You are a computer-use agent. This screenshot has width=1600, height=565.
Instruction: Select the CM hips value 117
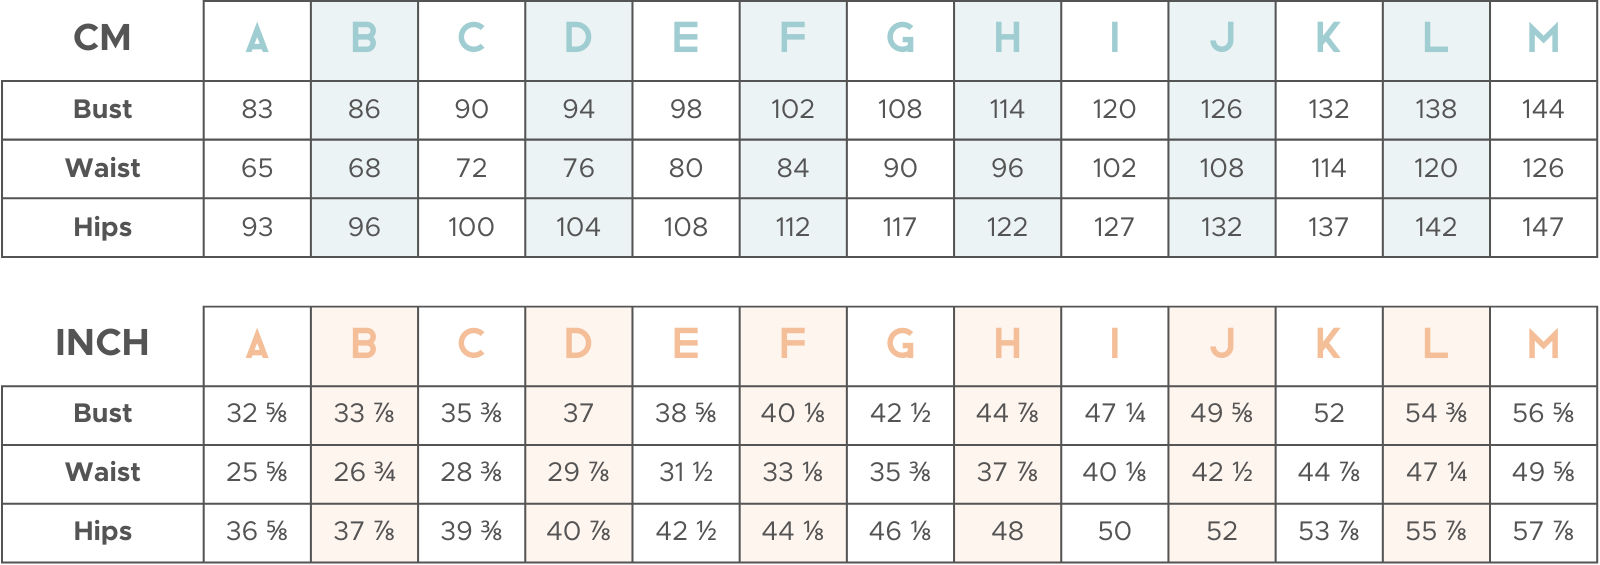tap(900, 227)
